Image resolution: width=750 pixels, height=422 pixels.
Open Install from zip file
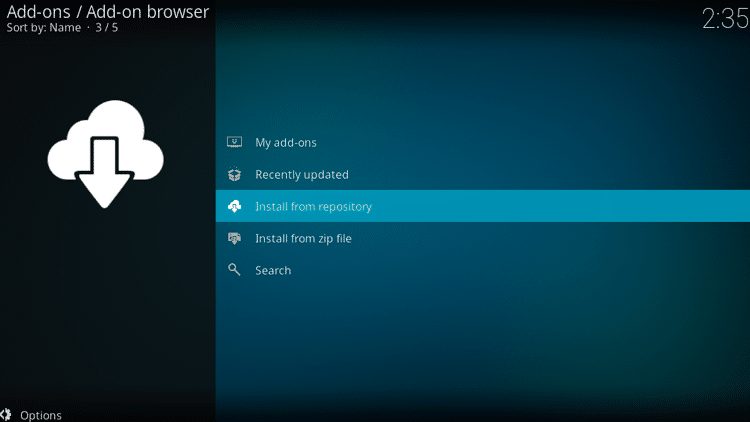click(483, 238)
